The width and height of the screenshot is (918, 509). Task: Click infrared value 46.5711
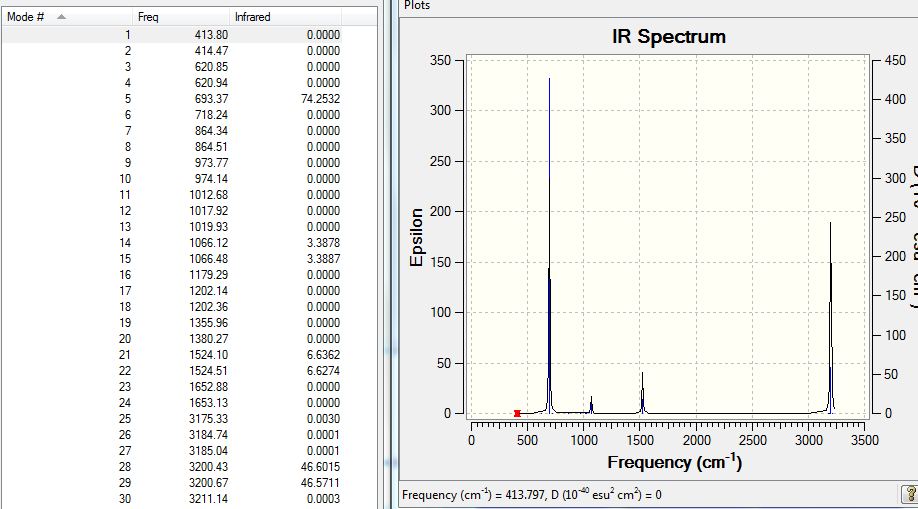click(x=320, y=483)
